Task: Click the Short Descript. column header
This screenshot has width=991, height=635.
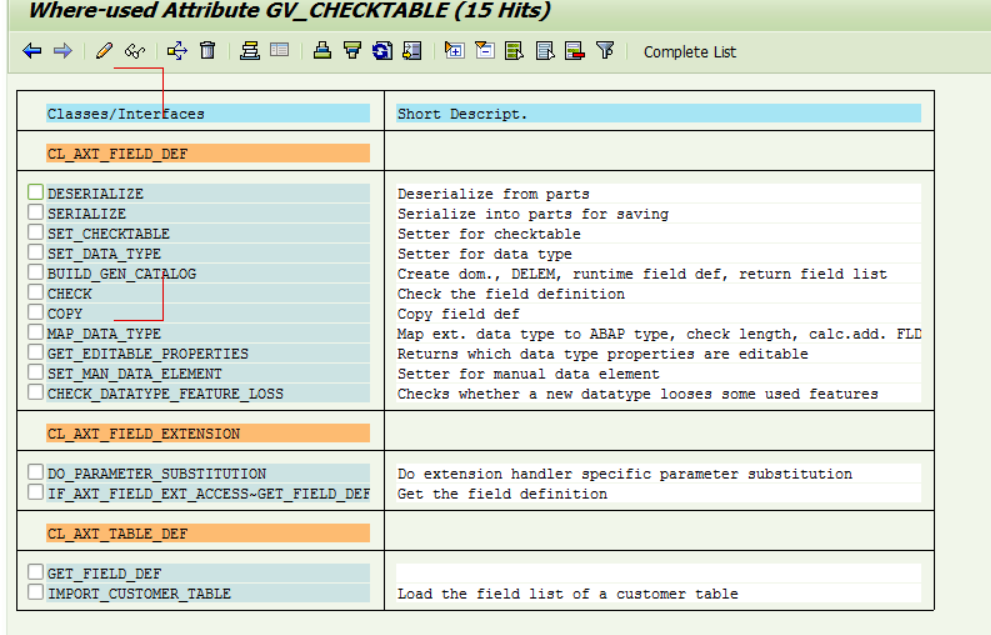Action: point(659,114)
